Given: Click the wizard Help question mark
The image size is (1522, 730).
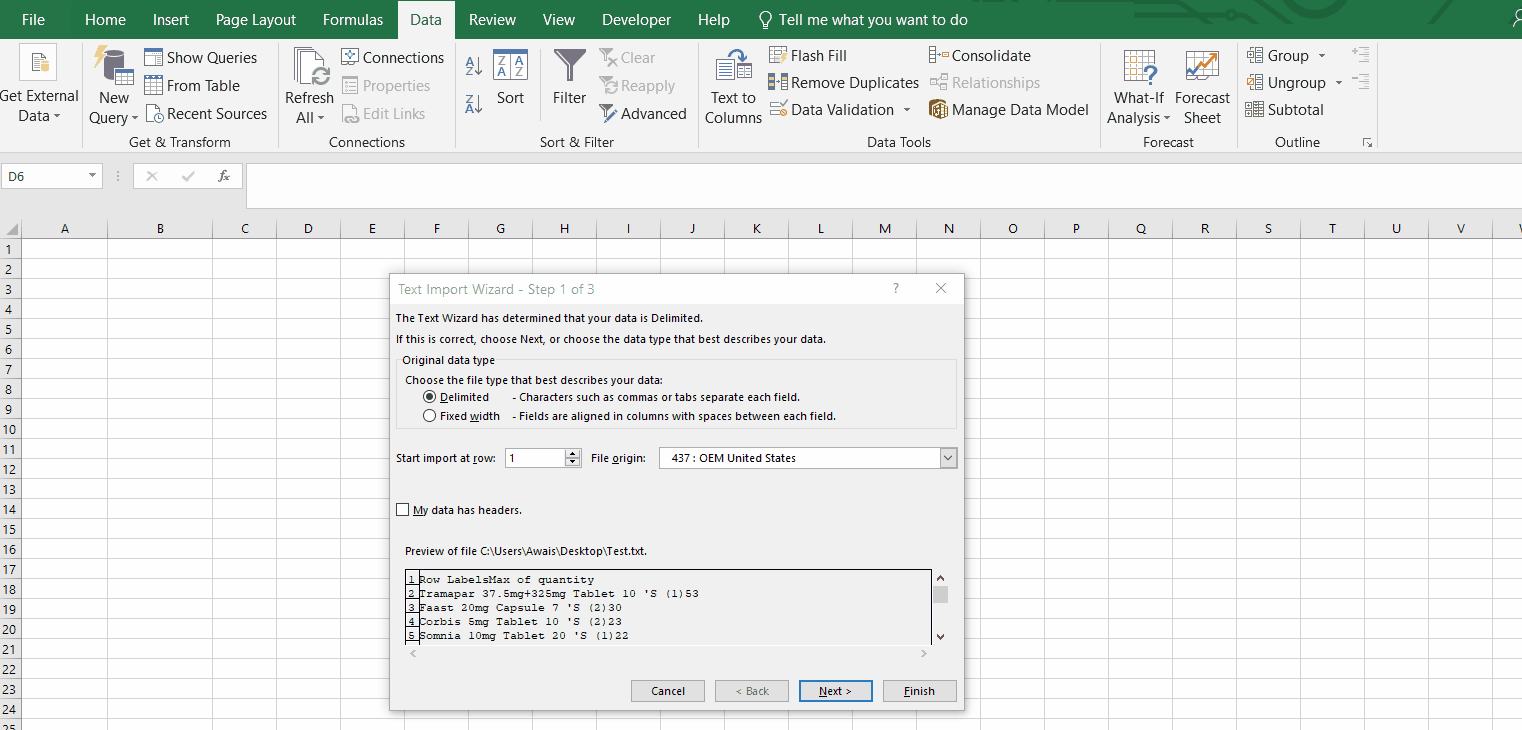Looking at the screenshot, I should (896, 288).
